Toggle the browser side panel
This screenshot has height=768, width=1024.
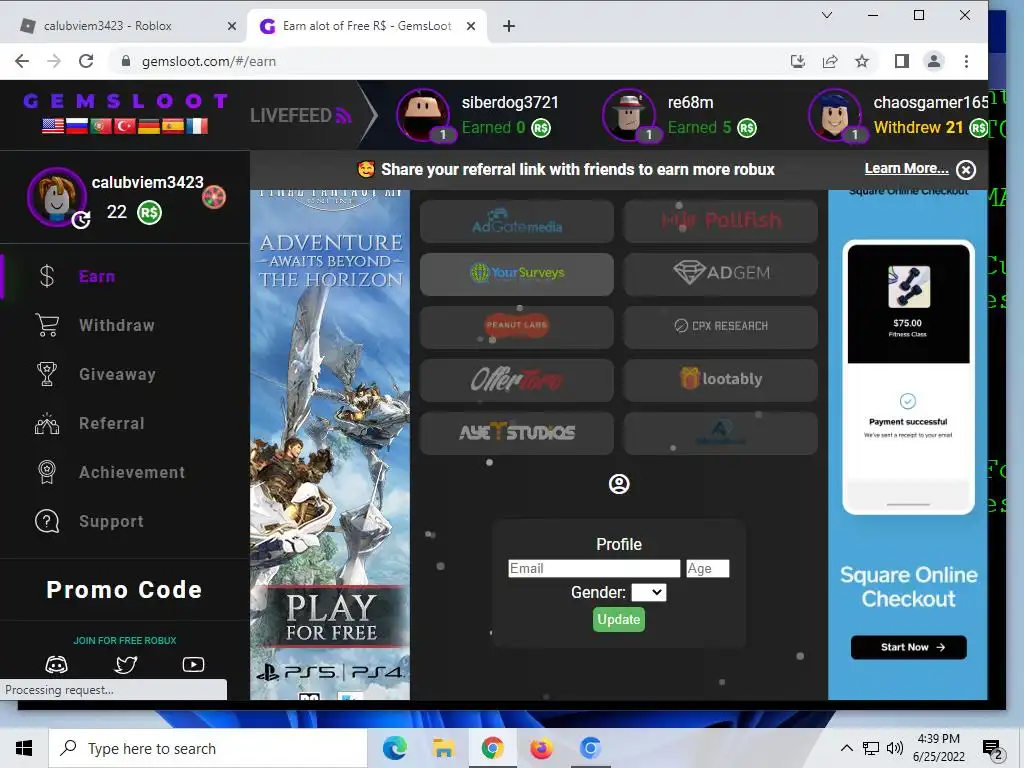pos(902,61)
